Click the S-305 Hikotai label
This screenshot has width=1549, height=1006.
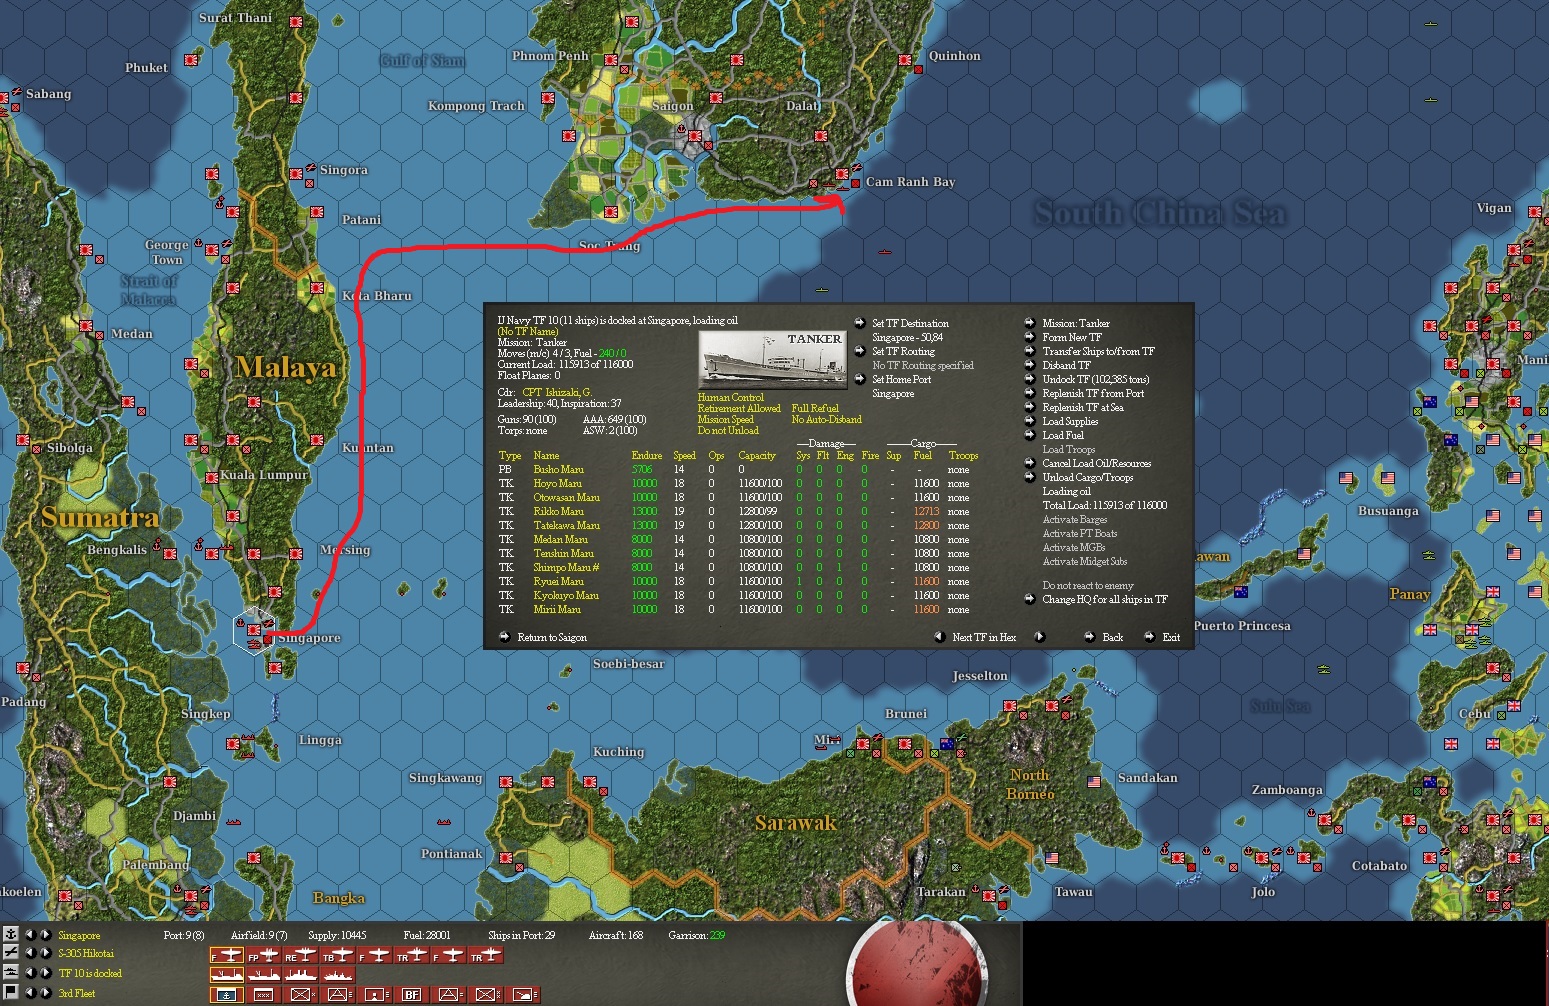click(86, 953)
